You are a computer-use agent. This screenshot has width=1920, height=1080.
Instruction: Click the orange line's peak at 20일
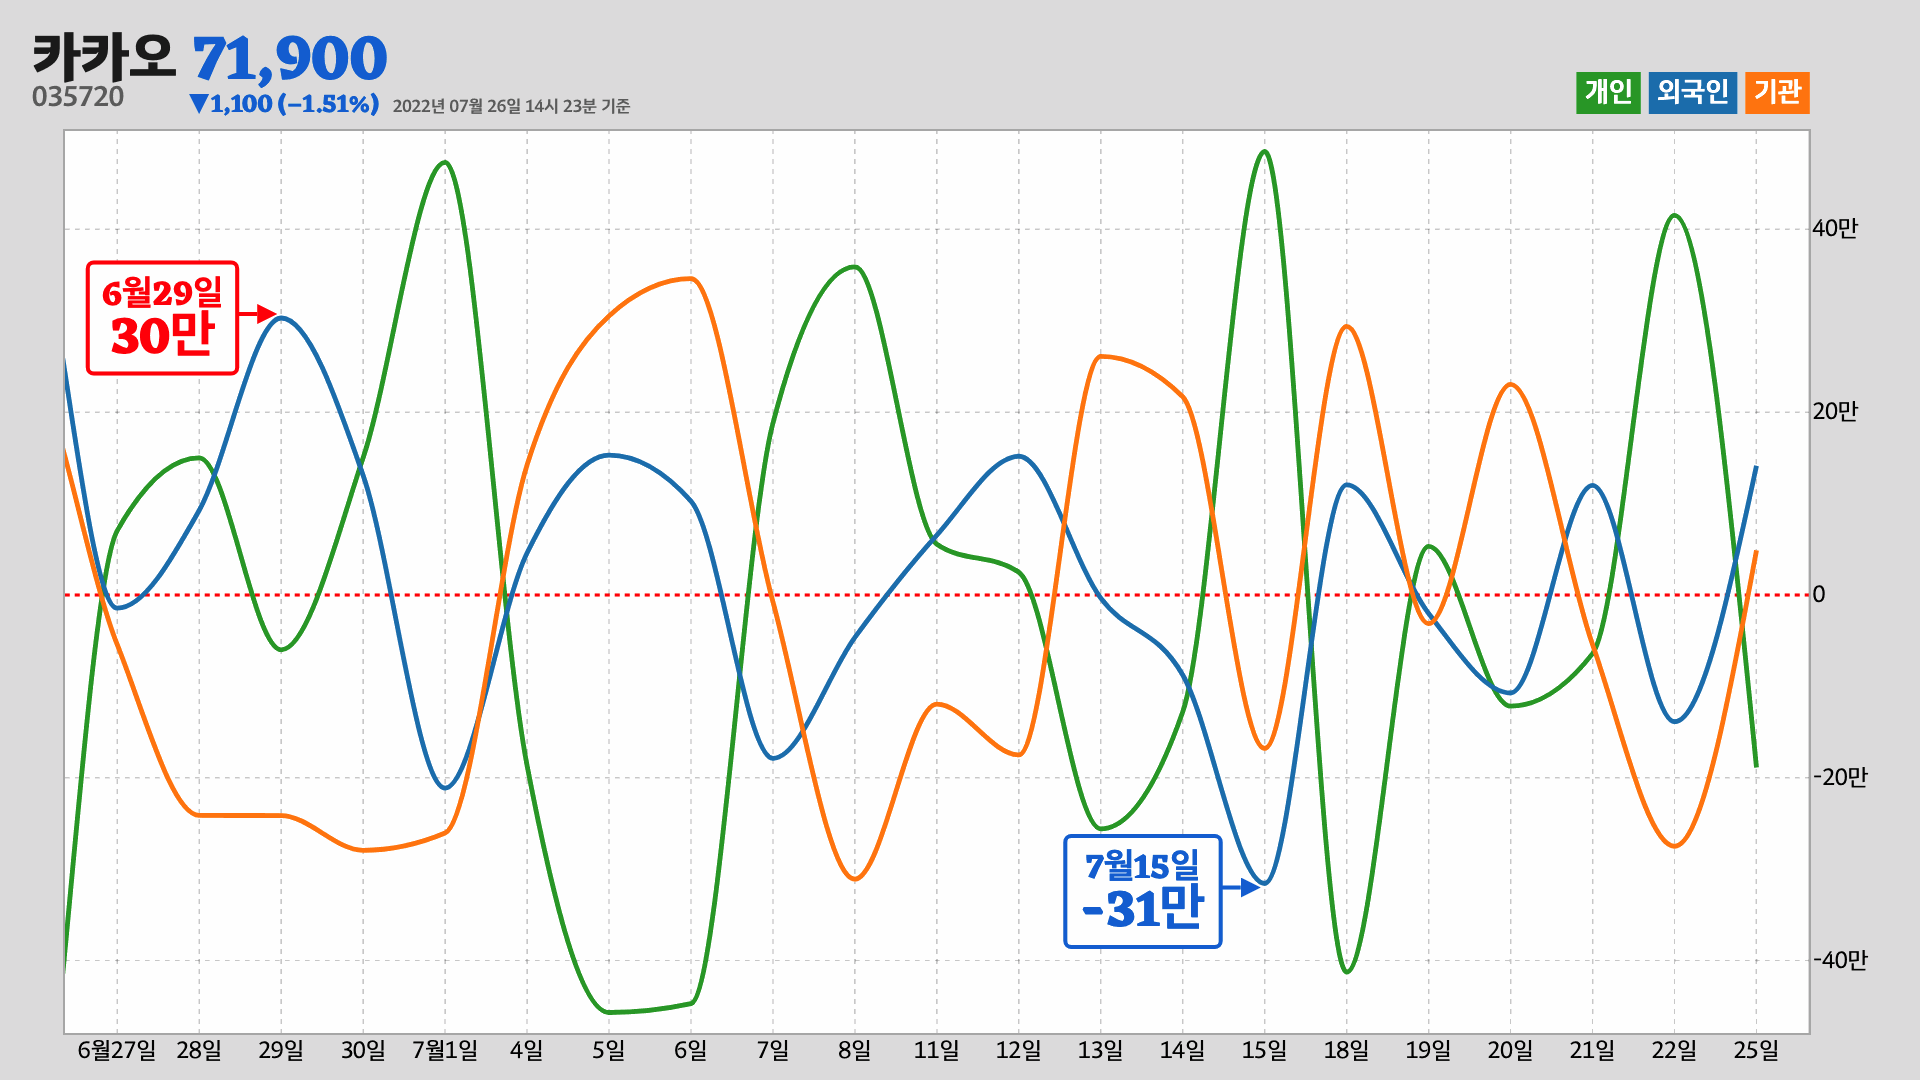[1511, 385]
